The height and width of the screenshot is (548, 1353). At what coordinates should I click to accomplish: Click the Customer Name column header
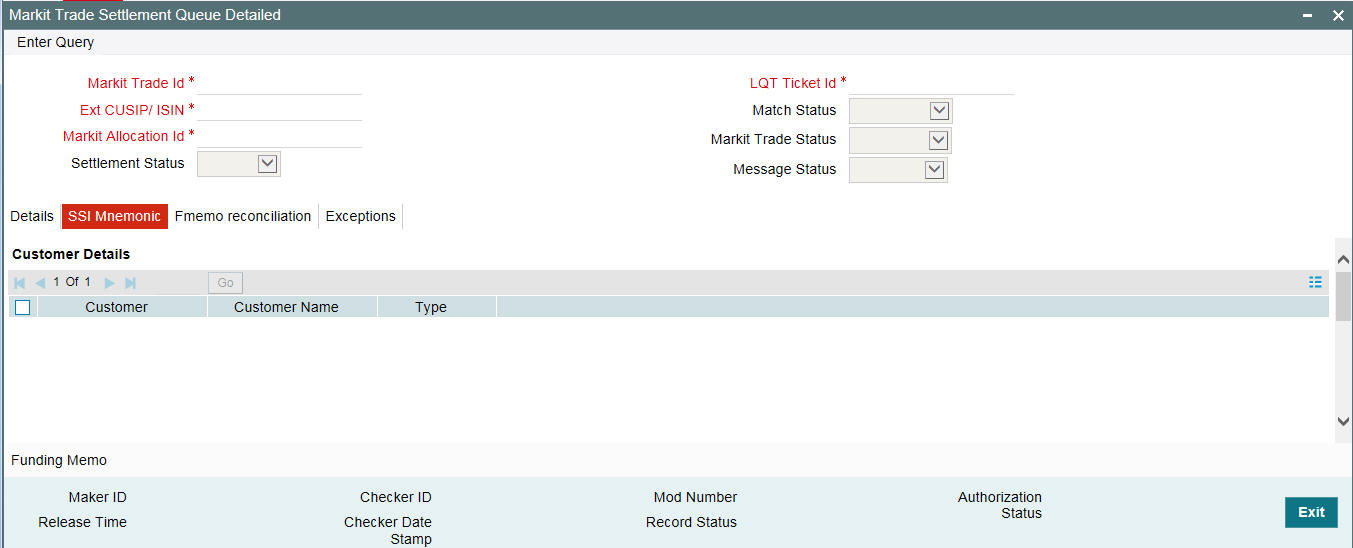[287, 307]
